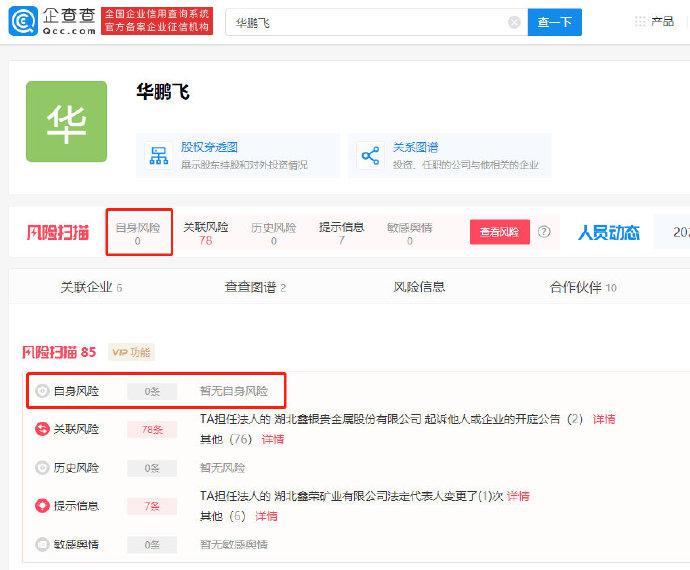This screenshot has height=570, width=690.
Task: Click the red 提示信息 row icon
Action: [x=42, y=506]
